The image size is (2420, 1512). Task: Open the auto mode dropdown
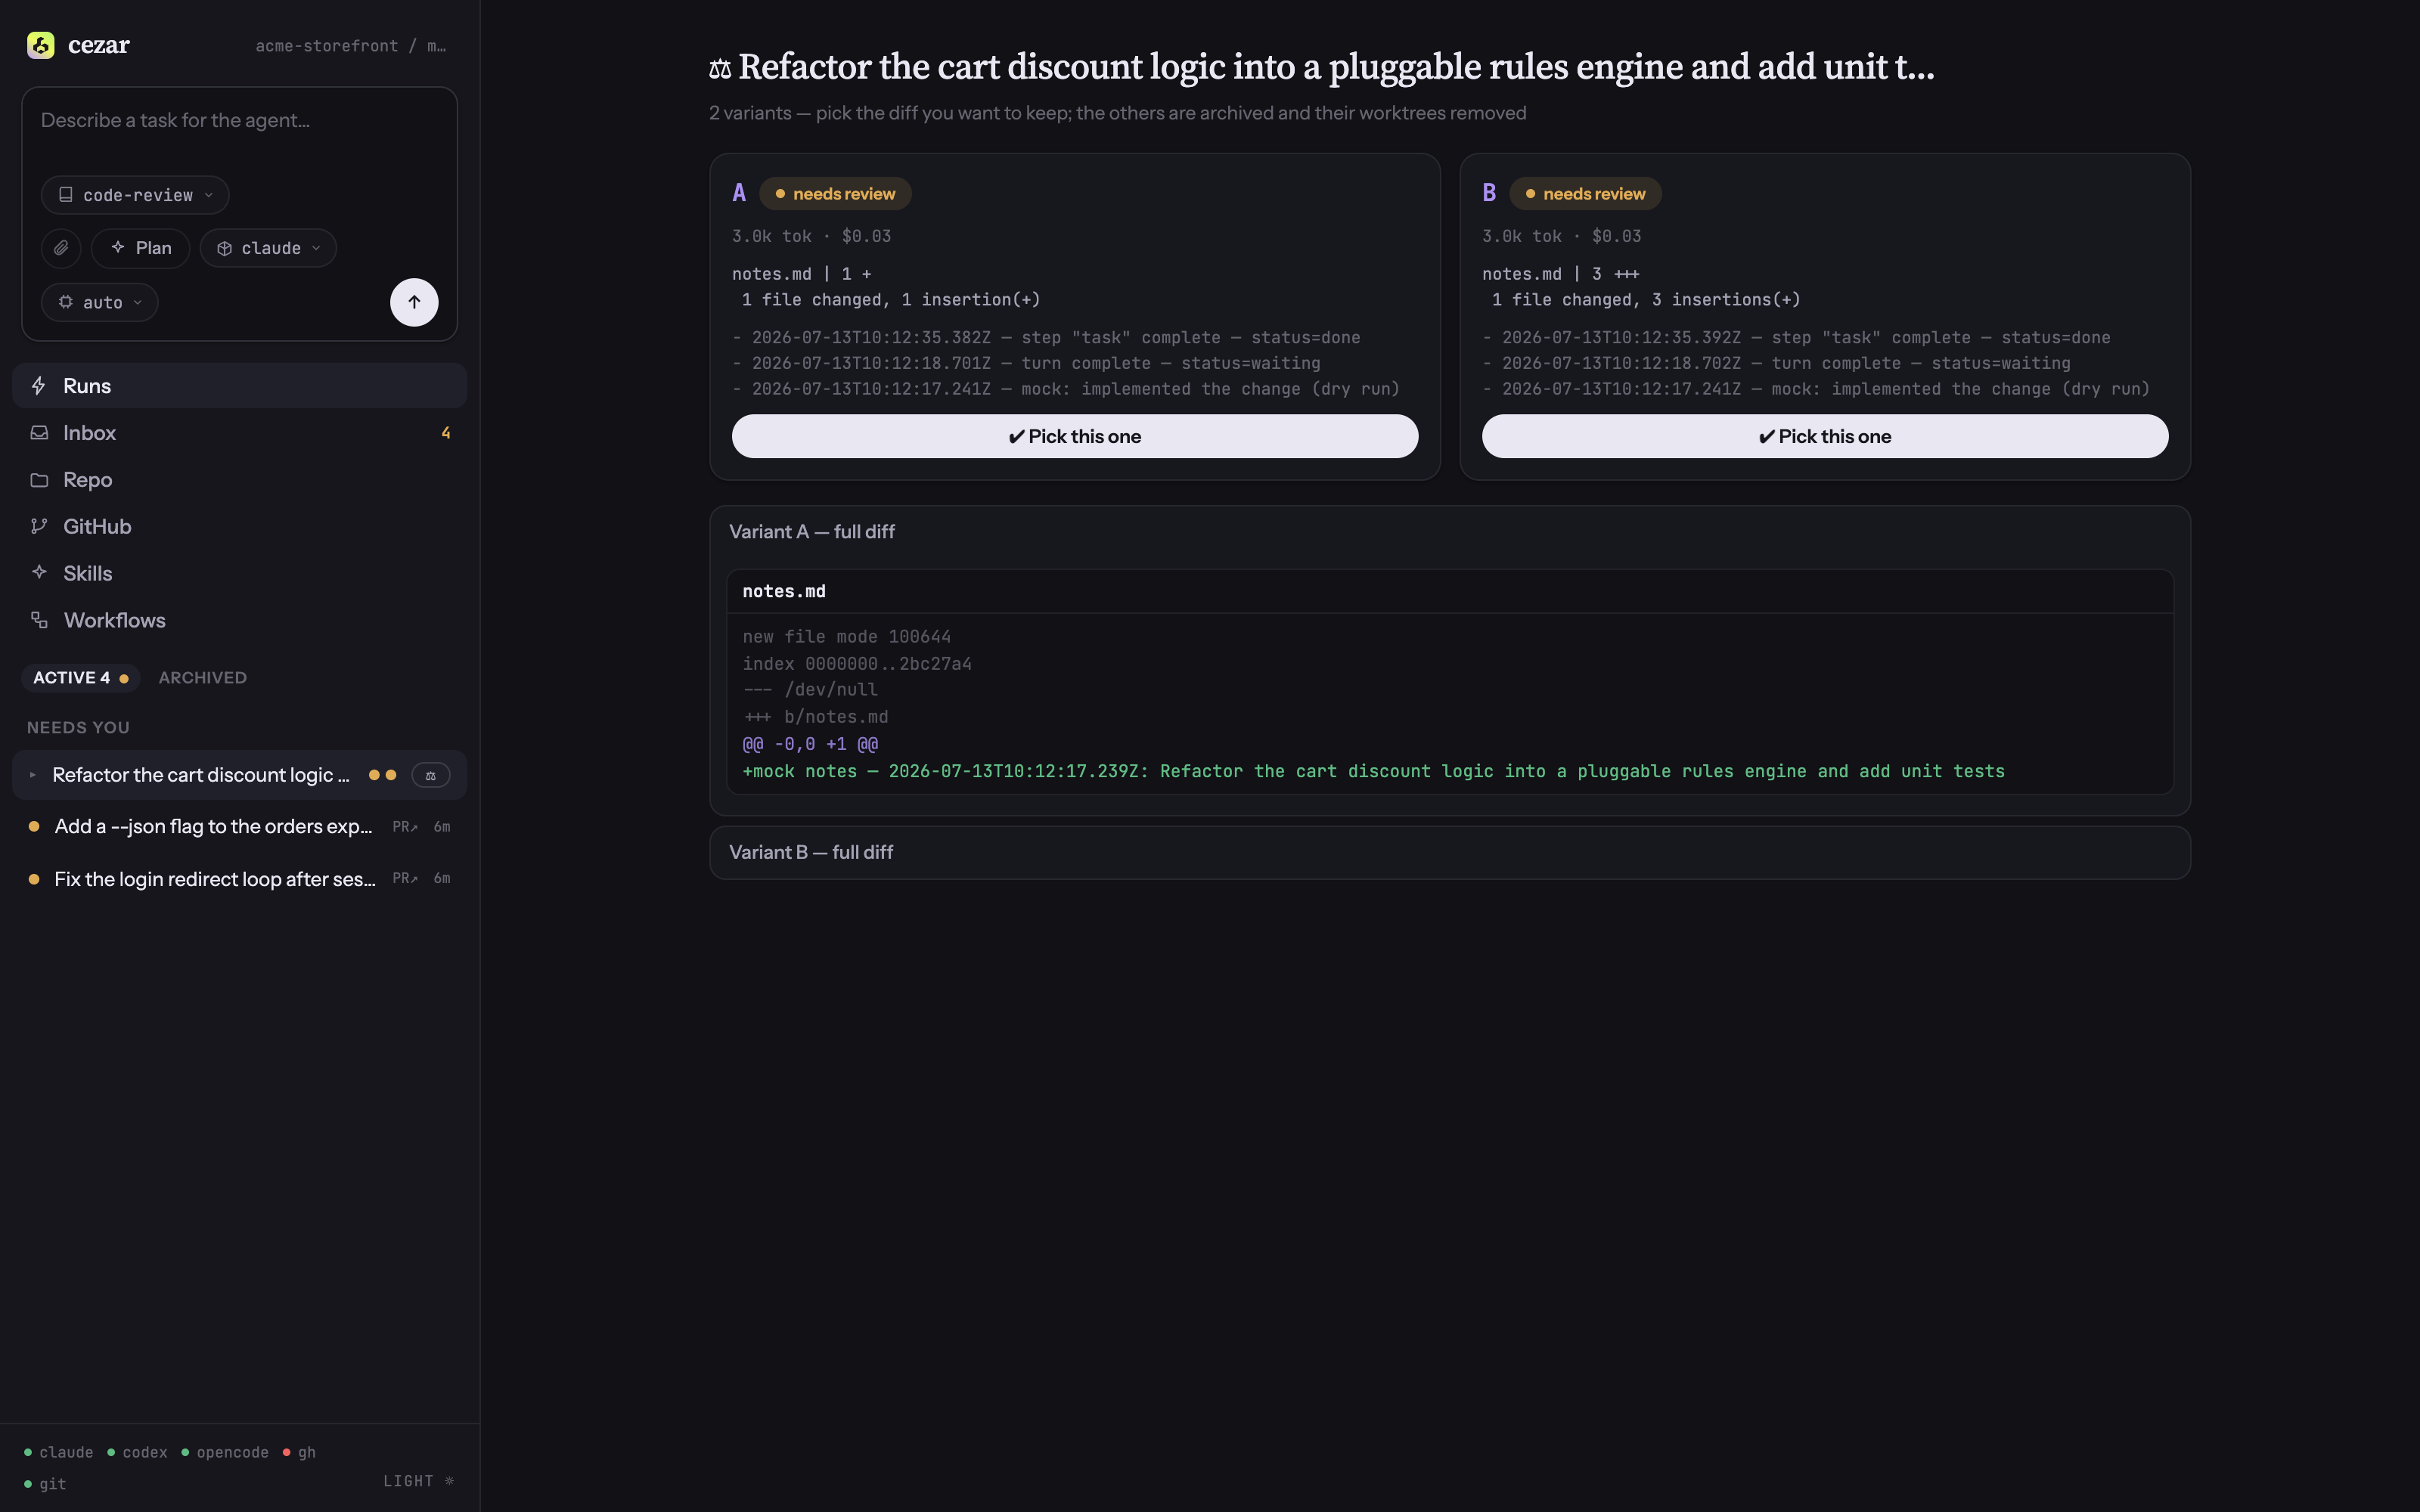100,302
